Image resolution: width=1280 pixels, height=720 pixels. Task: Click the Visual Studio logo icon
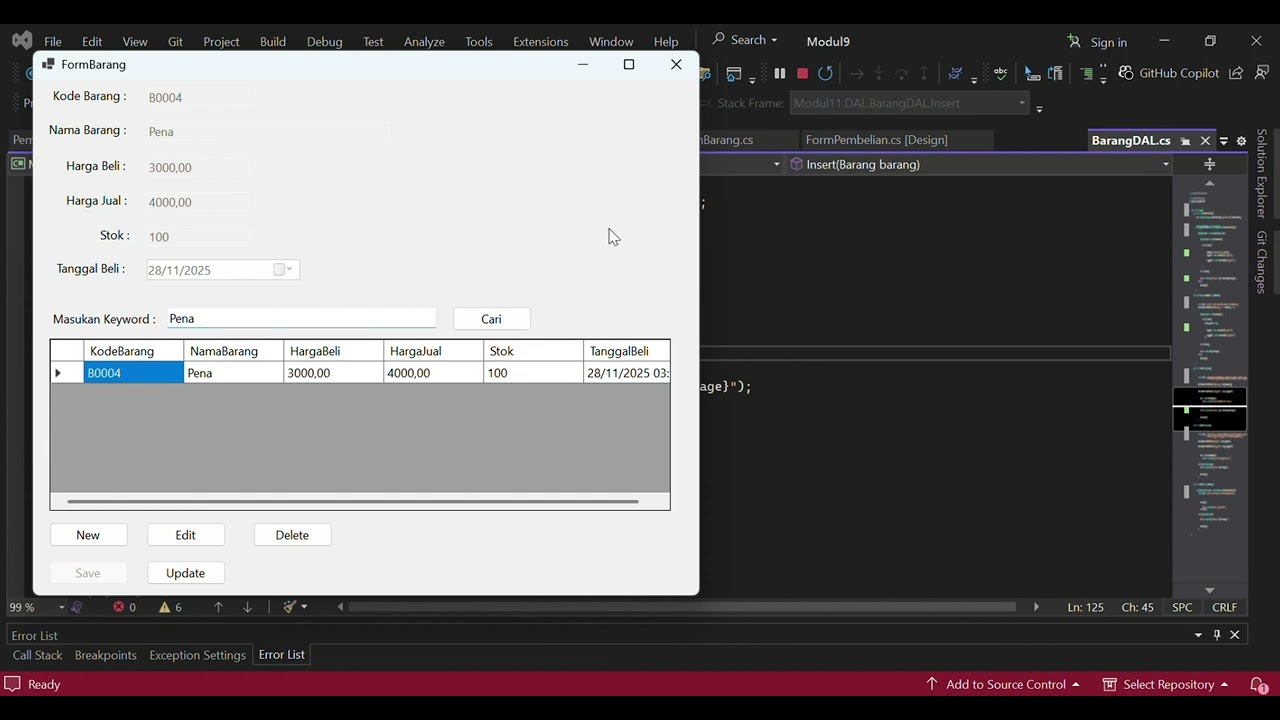point(22,41)
